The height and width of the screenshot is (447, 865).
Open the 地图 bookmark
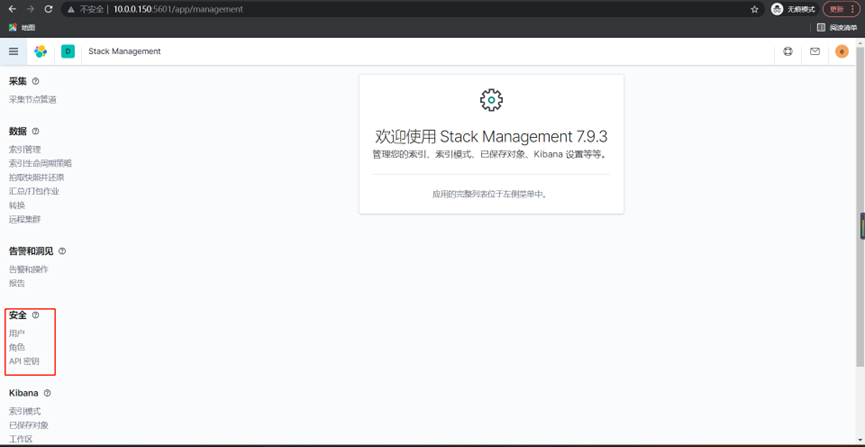point(22,27)
